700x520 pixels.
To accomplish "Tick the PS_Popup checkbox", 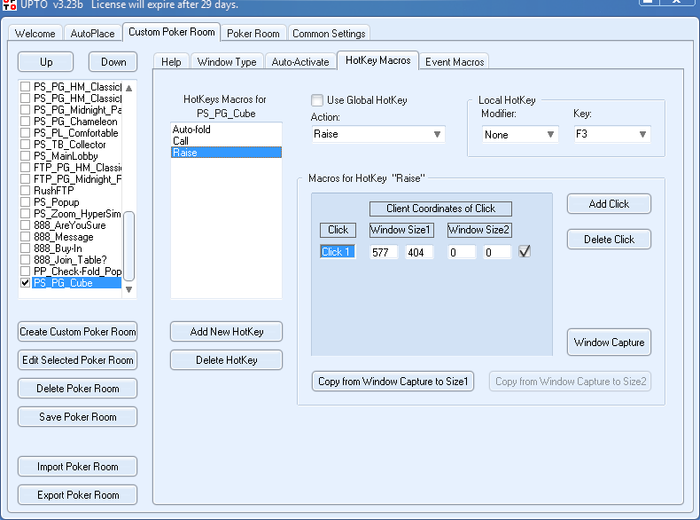I will pos(25,202).
